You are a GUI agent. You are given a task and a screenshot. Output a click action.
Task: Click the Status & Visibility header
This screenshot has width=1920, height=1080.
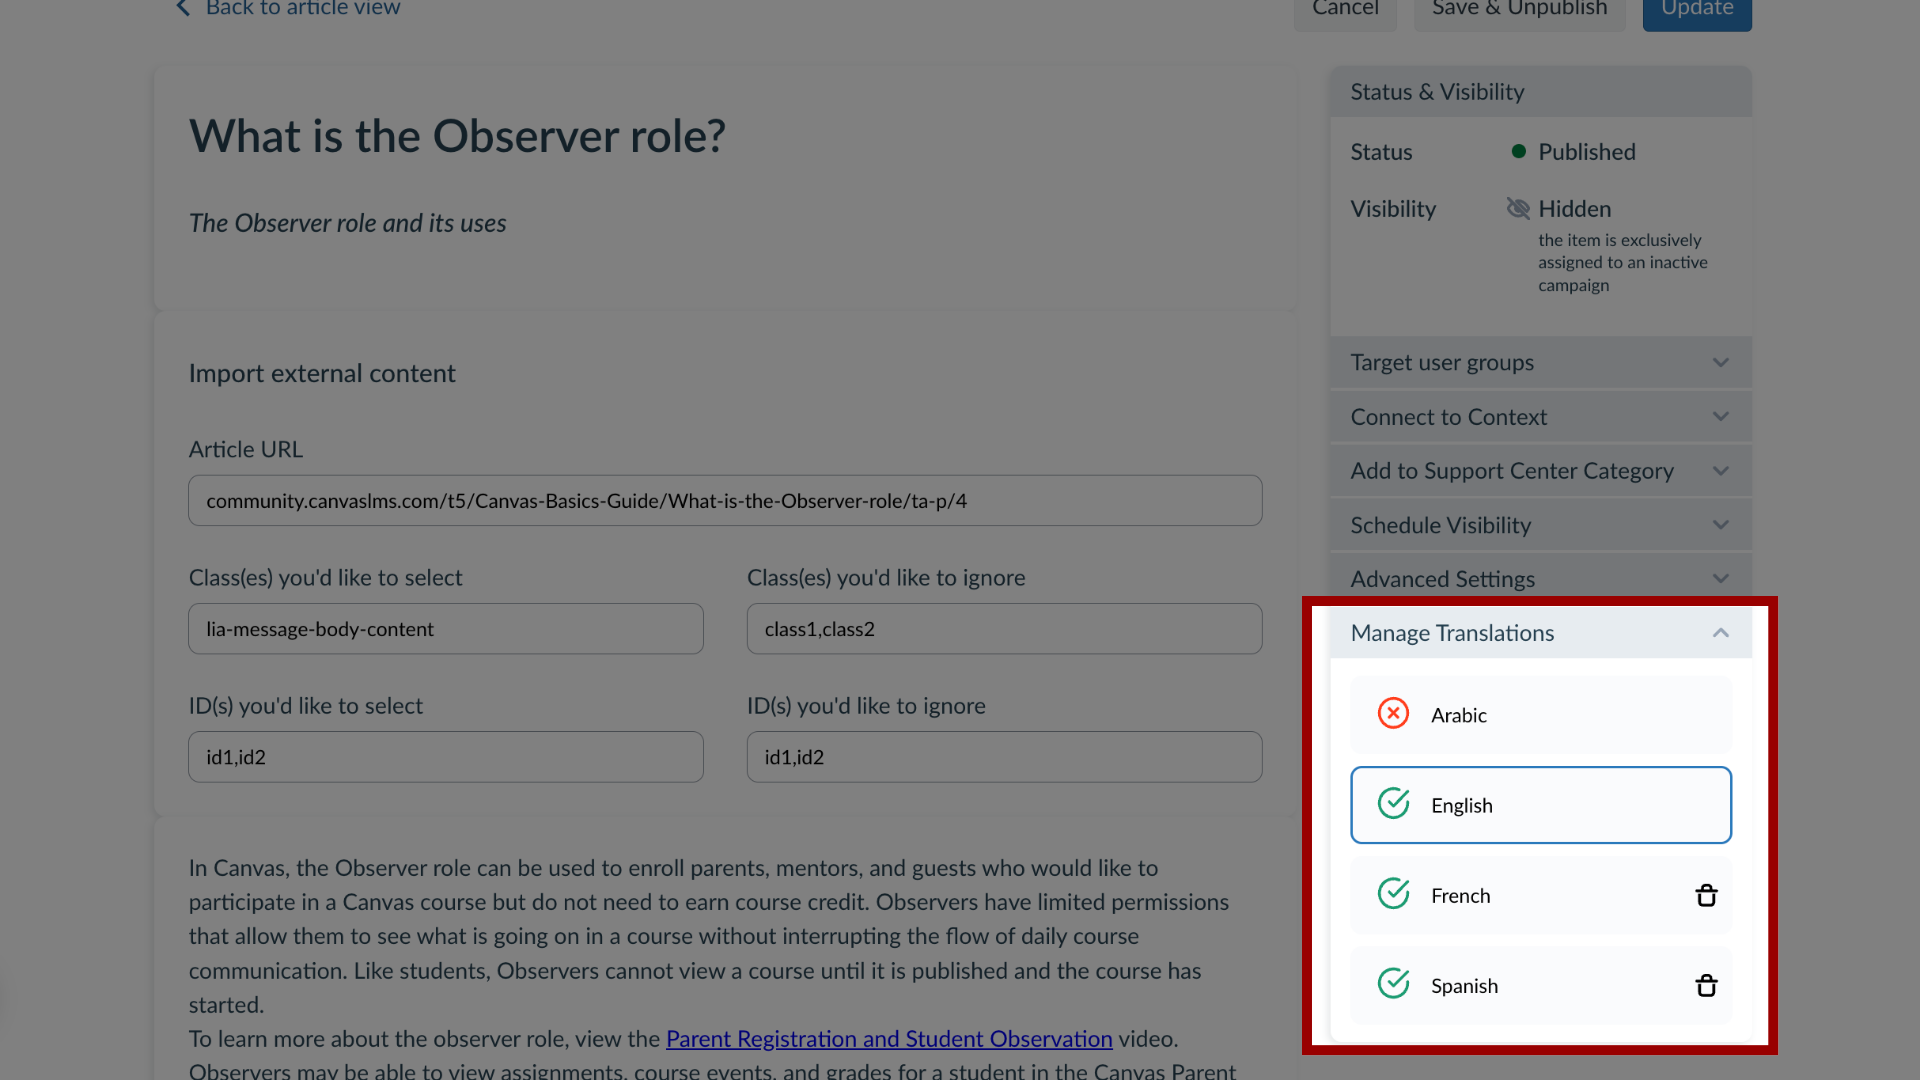coord(1541,92)
